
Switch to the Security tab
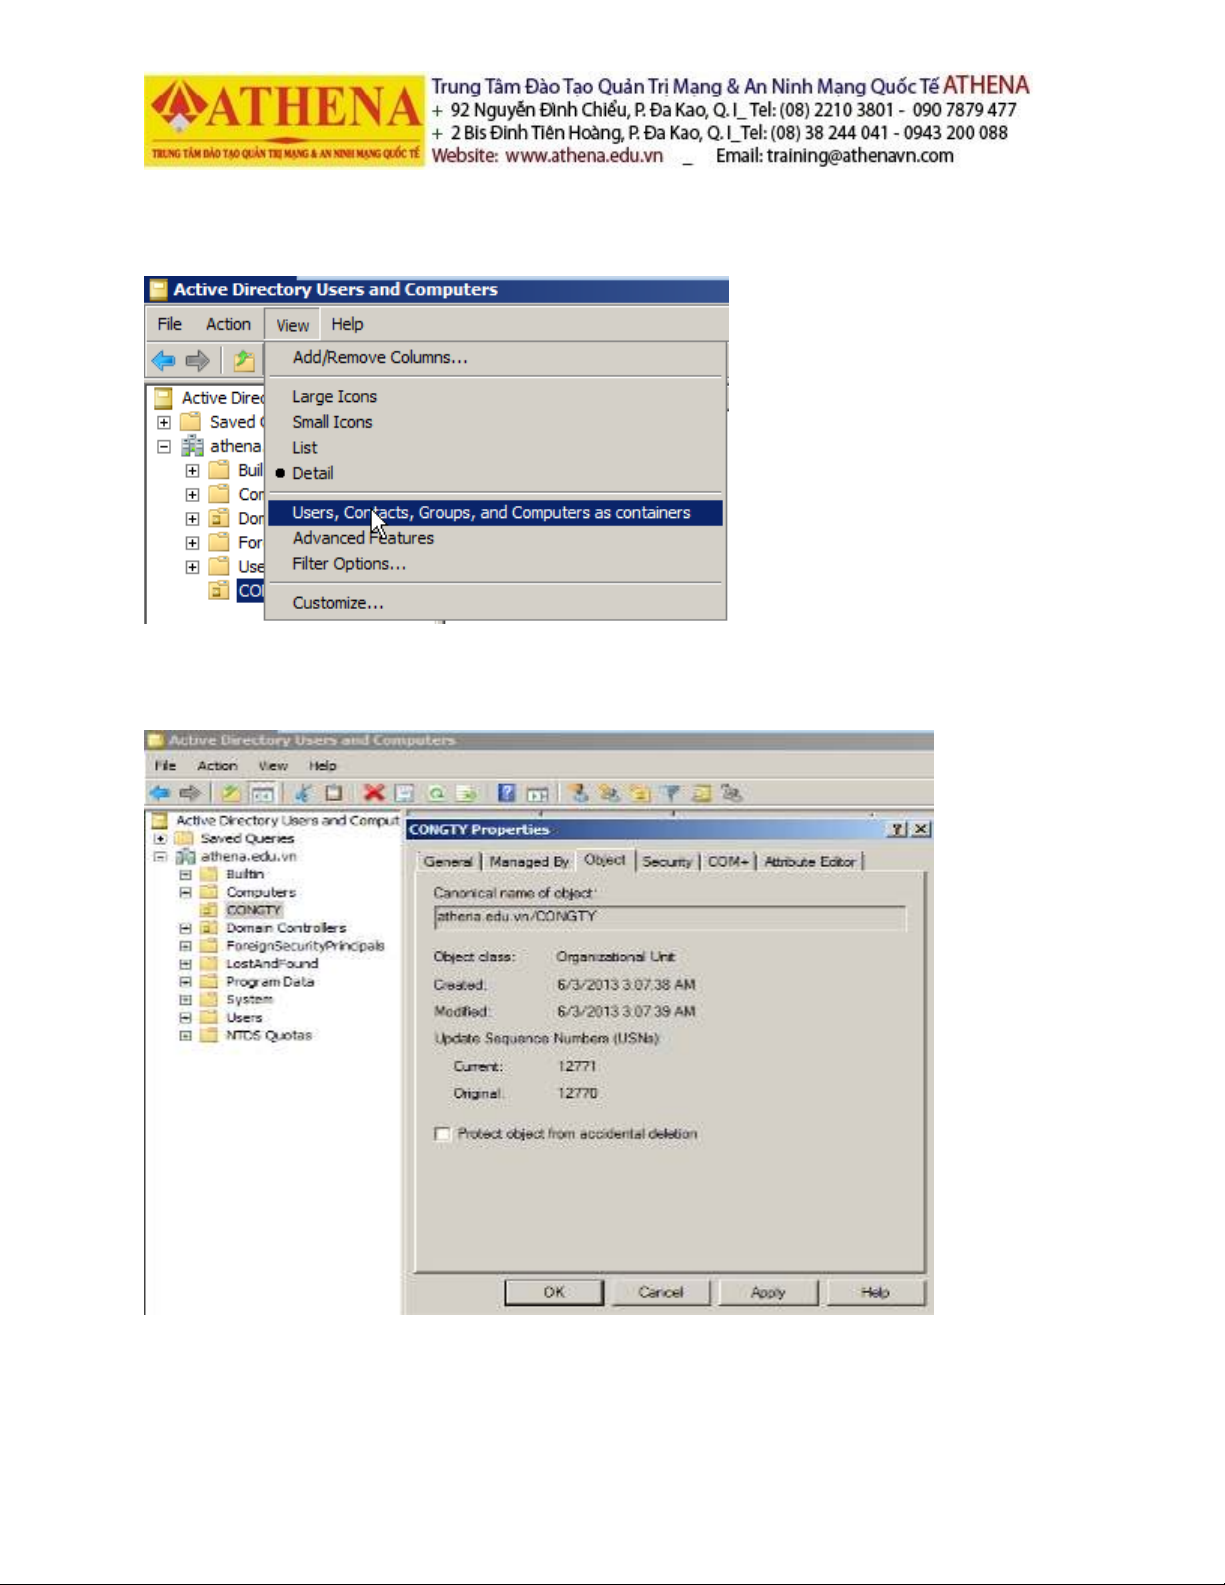click(667, 861)
